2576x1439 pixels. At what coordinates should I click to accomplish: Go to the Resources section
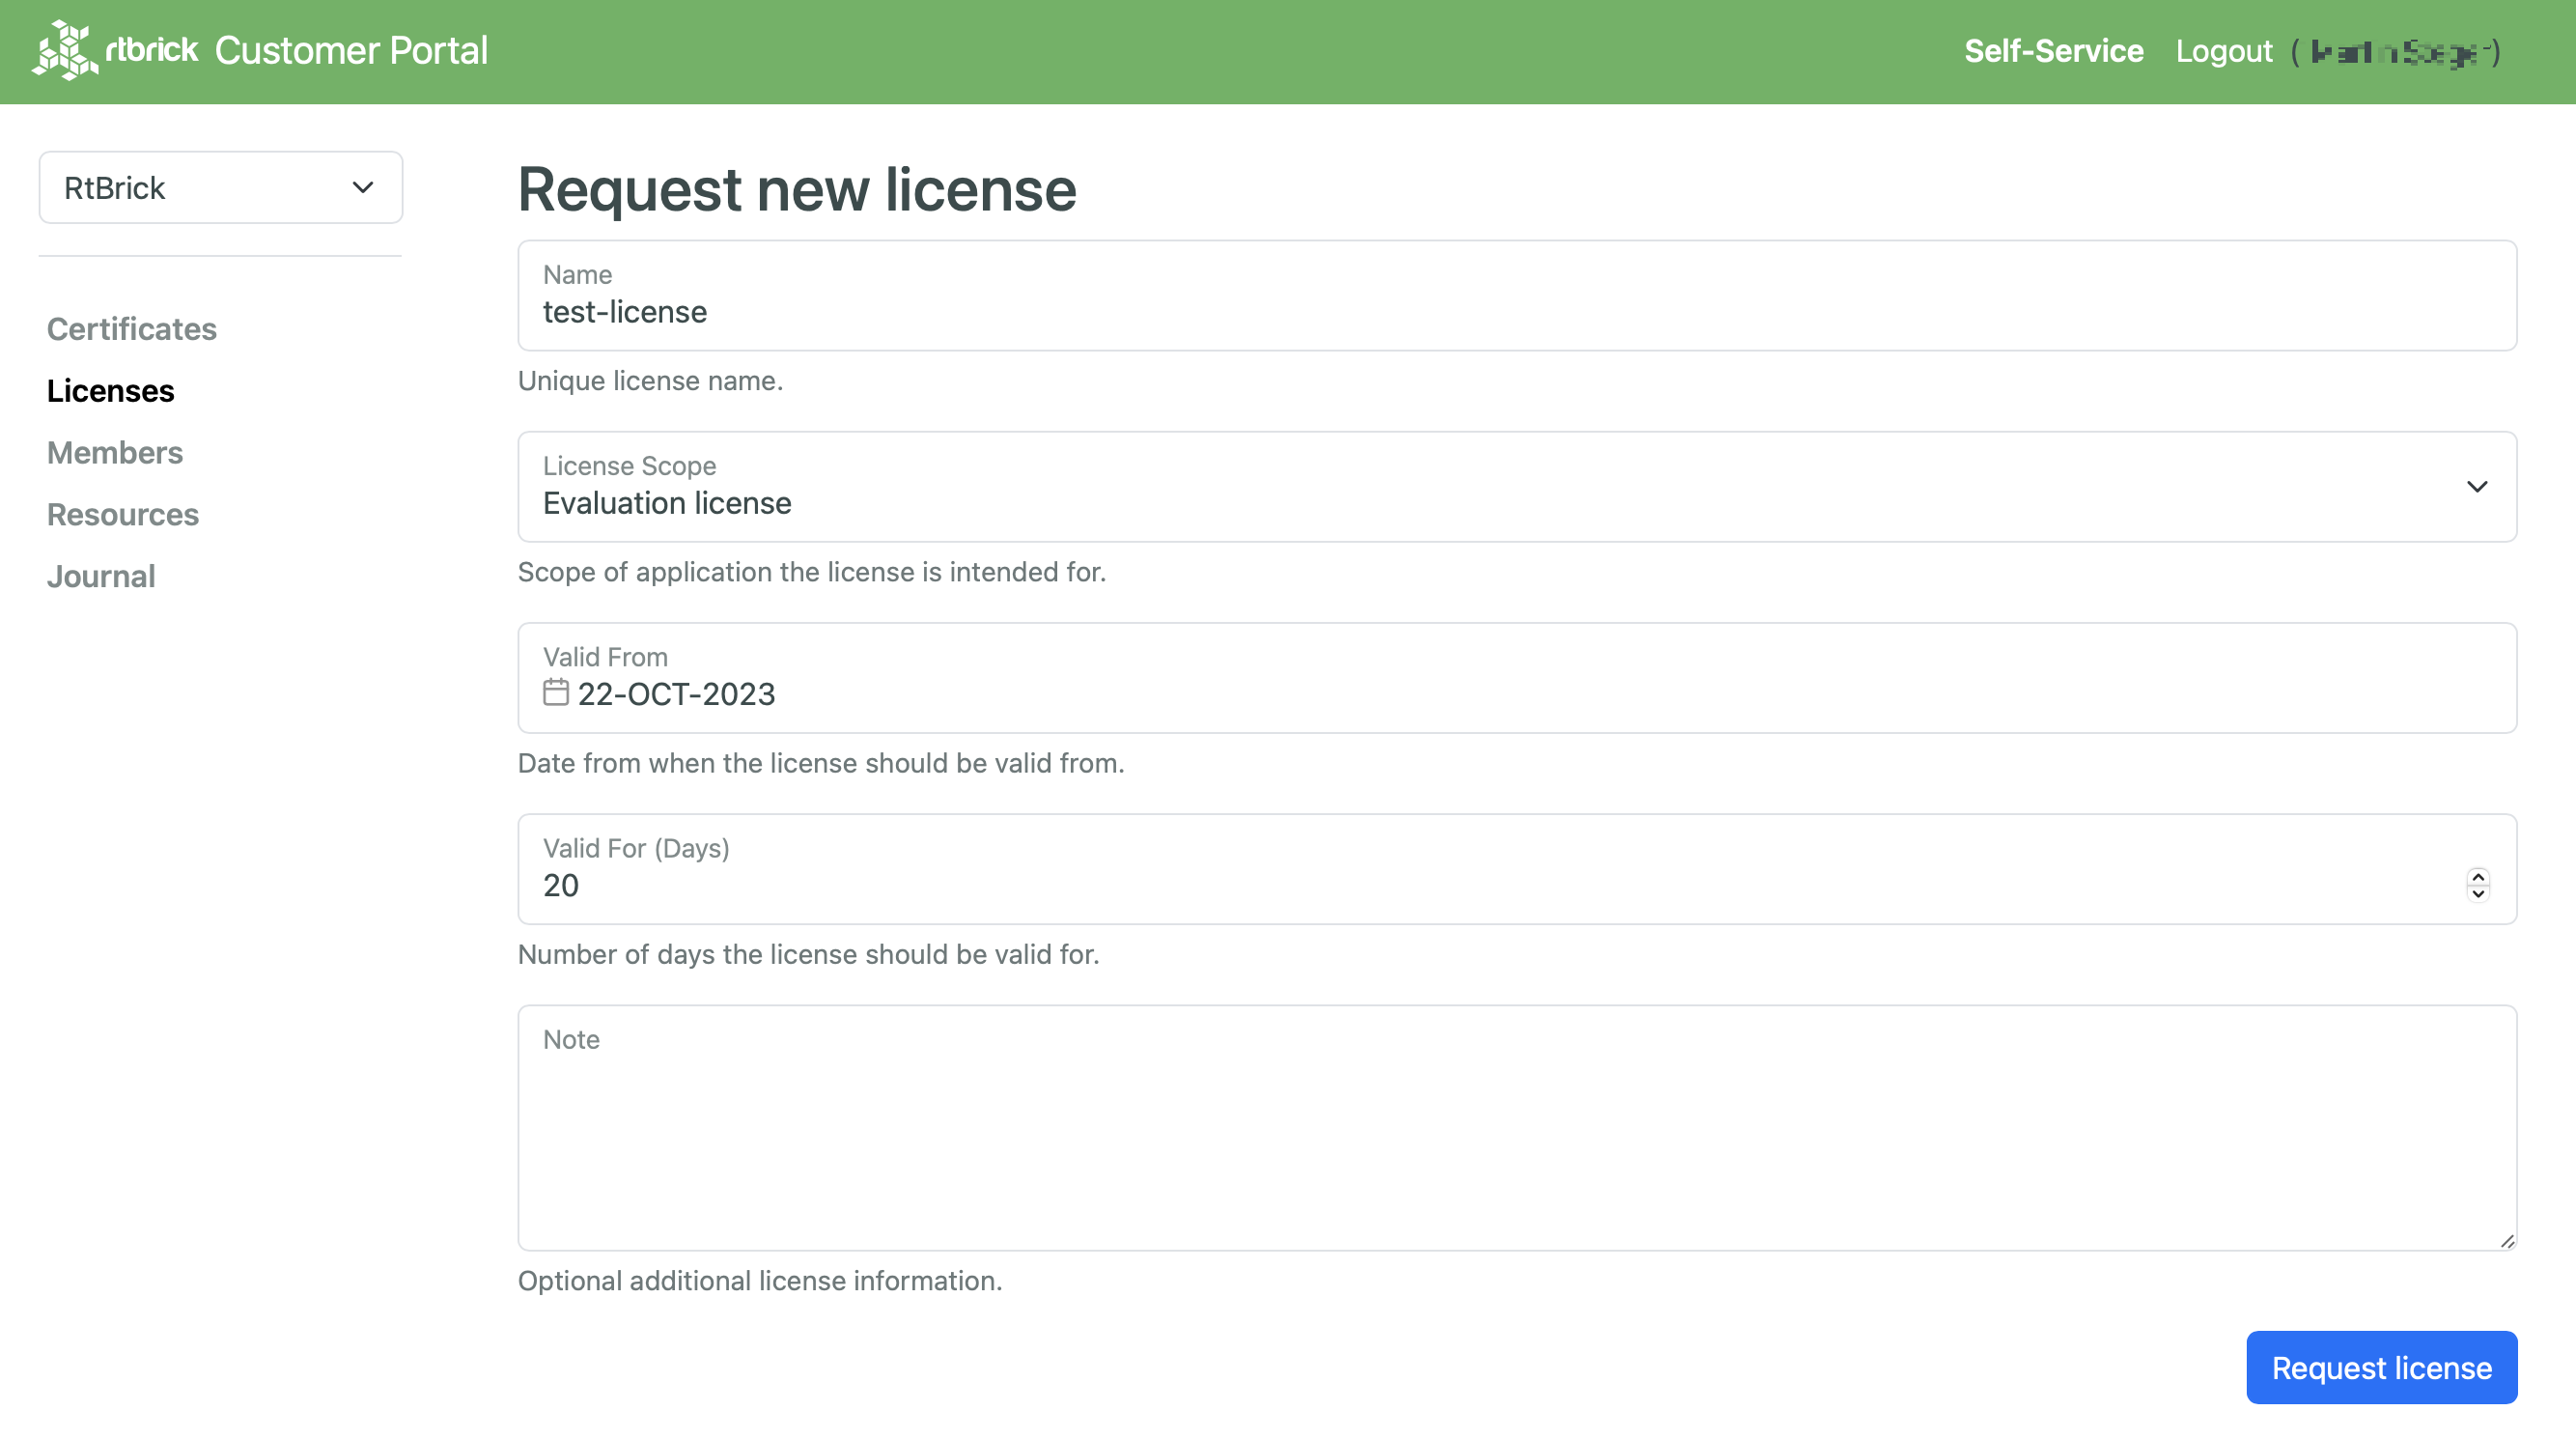pyautogui.click(x=122, y=514)
